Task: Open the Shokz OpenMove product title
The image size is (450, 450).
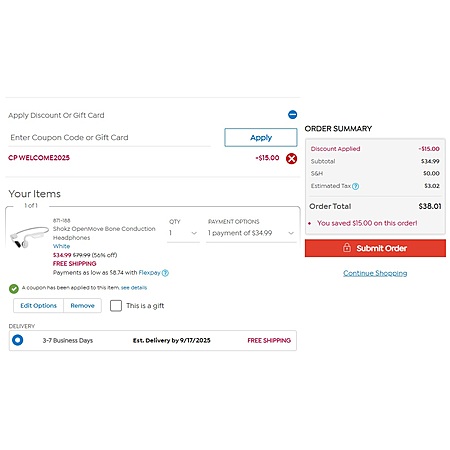Action: point(104,233)
